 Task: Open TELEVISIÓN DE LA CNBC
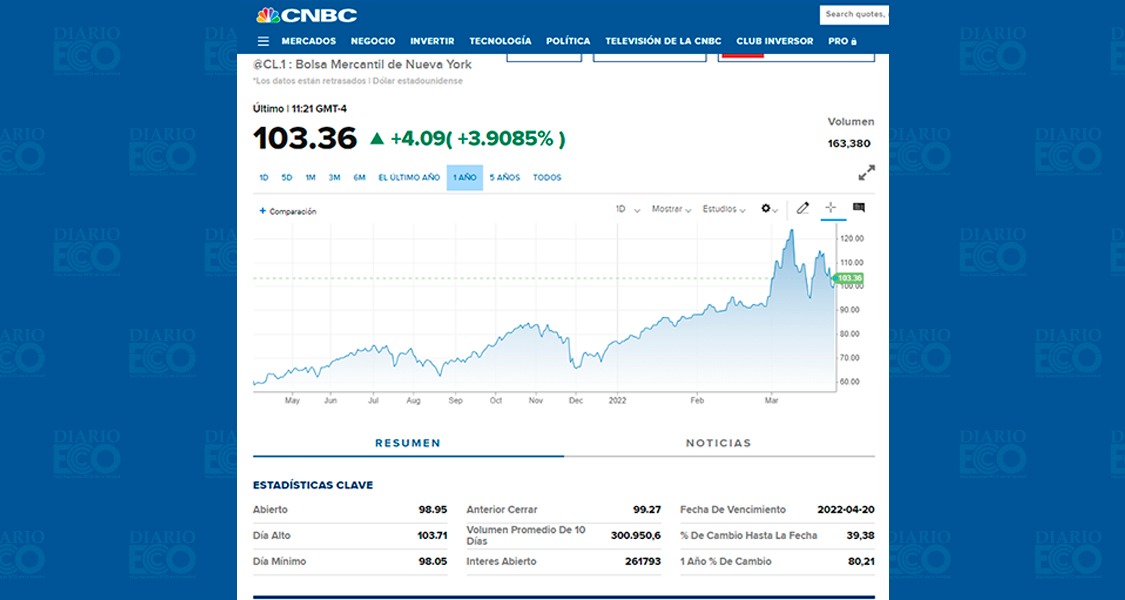click(x=664, y=42)
